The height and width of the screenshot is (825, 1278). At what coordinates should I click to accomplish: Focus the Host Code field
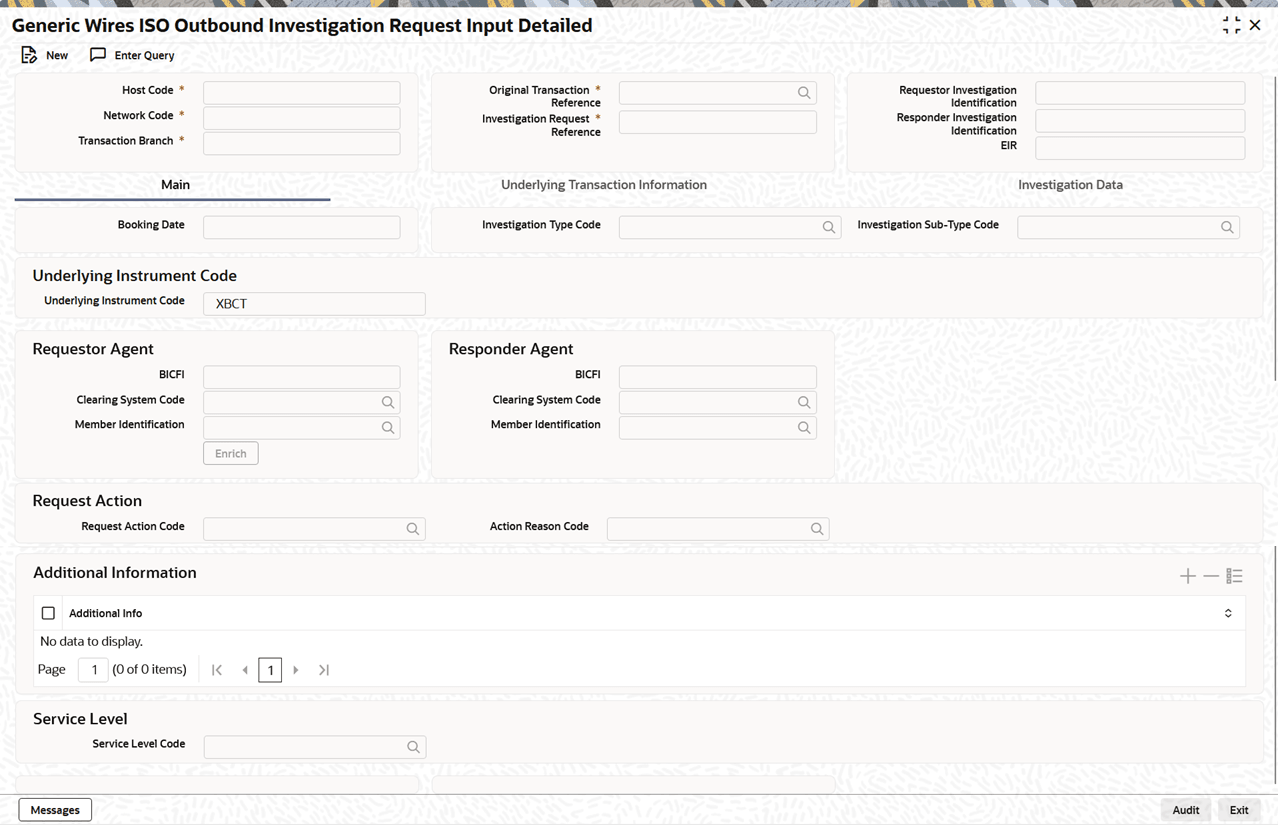pyautogui.click(x=302, y=92)
